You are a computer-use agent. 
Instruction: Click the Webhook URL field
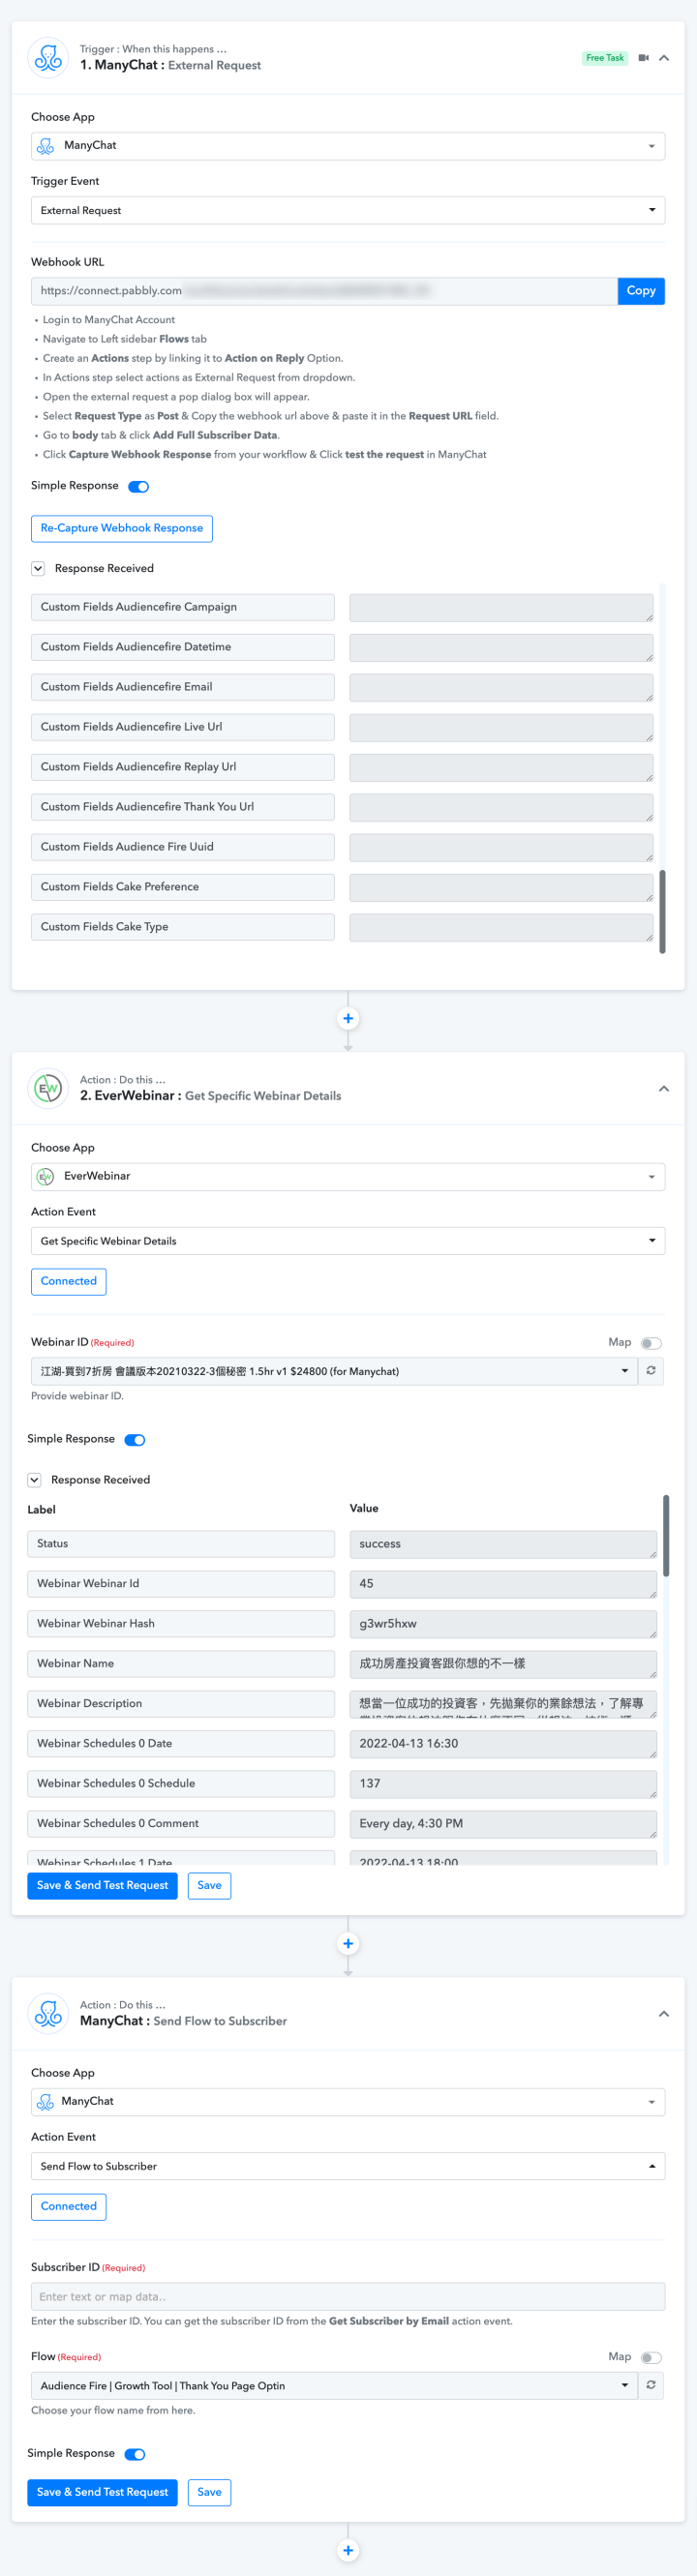click(x=324, y=291)
